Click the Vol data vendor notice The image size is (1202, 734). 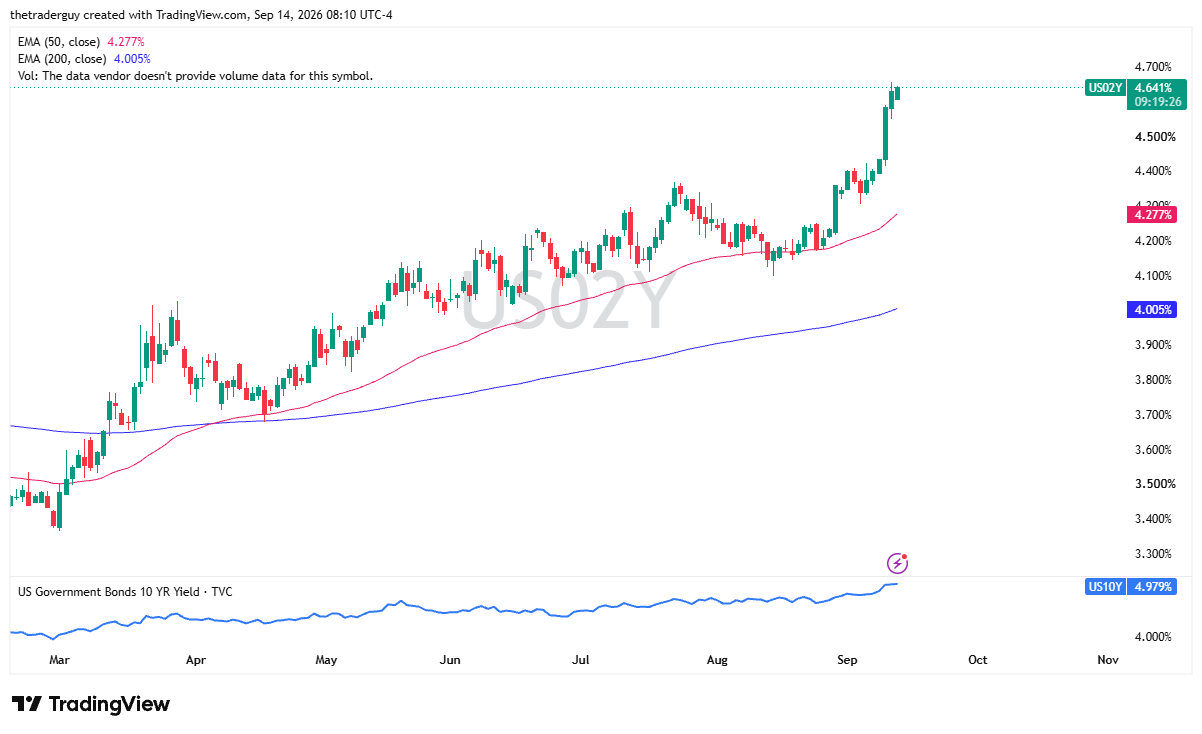pos(196,76)
